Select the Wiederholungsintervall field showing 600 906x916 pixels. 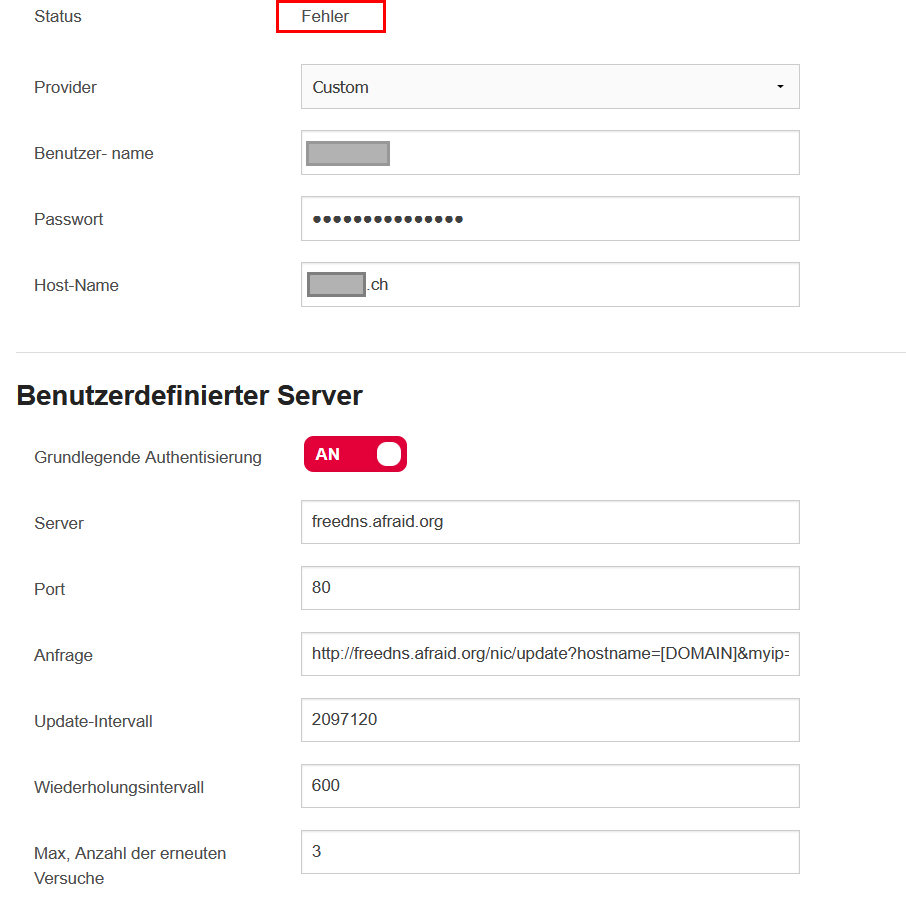[549, 786]
